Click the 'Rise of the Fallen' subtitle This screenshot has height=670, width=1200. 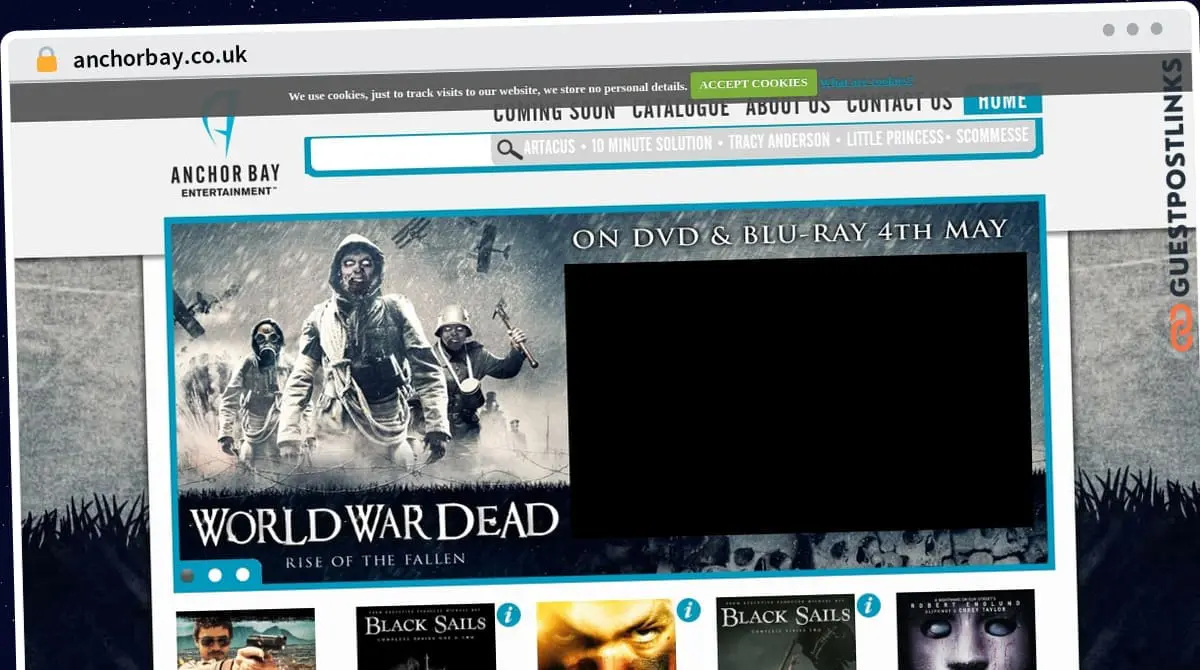coord(375,560)
